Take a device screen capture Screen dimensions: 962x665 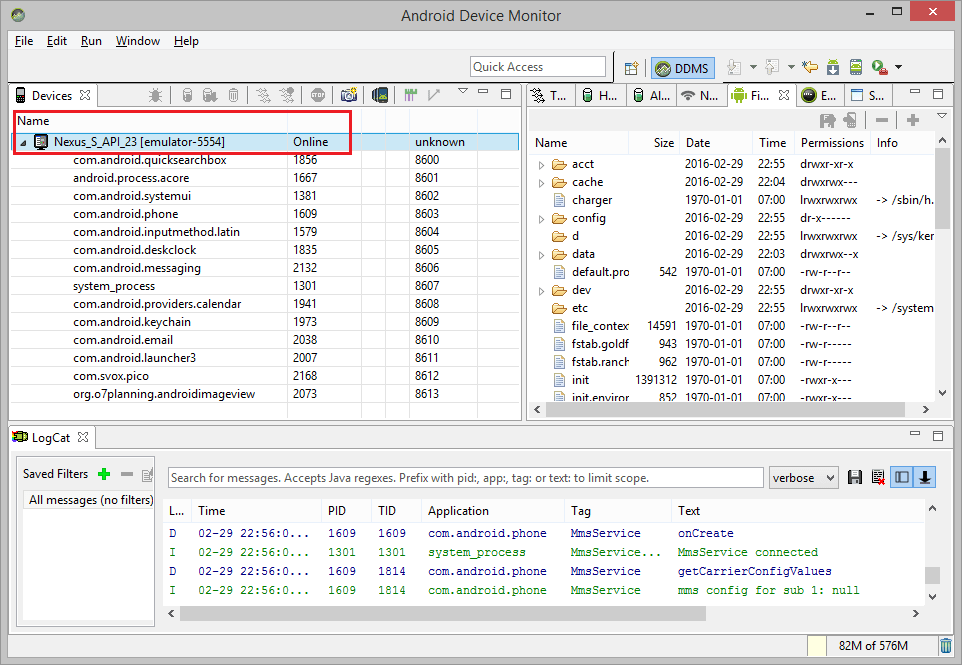[x=348, y=94]
